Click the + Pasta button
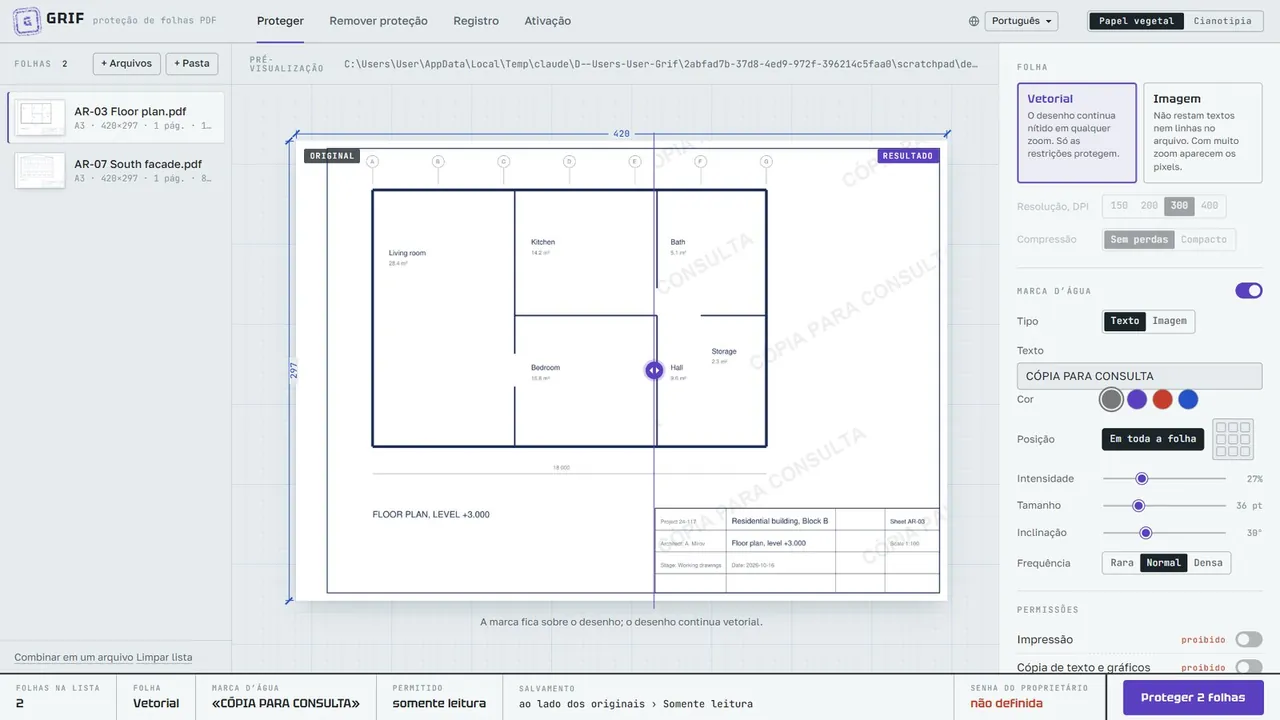Image resolution: width=1280 pixels, height=720 pixels. 192,63
